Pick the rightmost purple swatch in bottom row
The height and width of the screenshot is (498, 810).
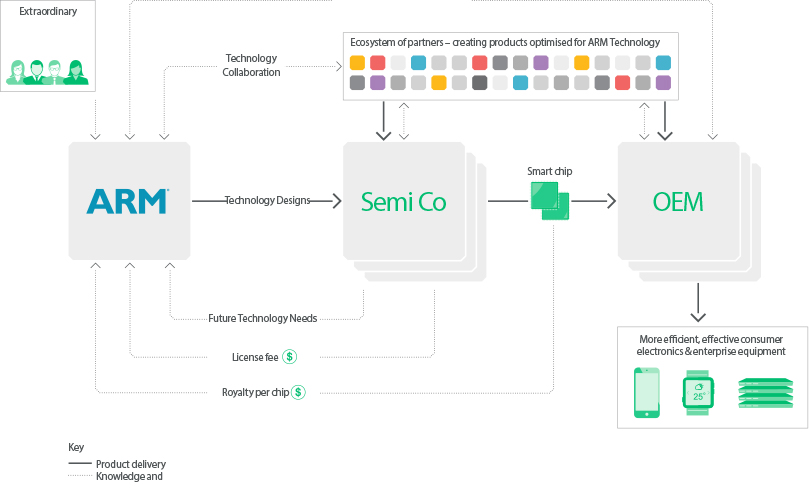pos(663,82)
